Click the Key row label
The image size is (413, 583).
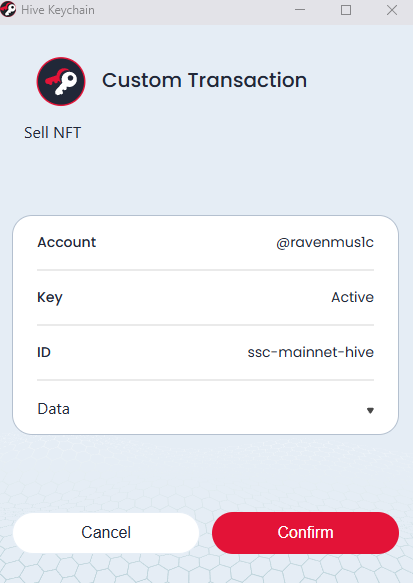point(50,297)
